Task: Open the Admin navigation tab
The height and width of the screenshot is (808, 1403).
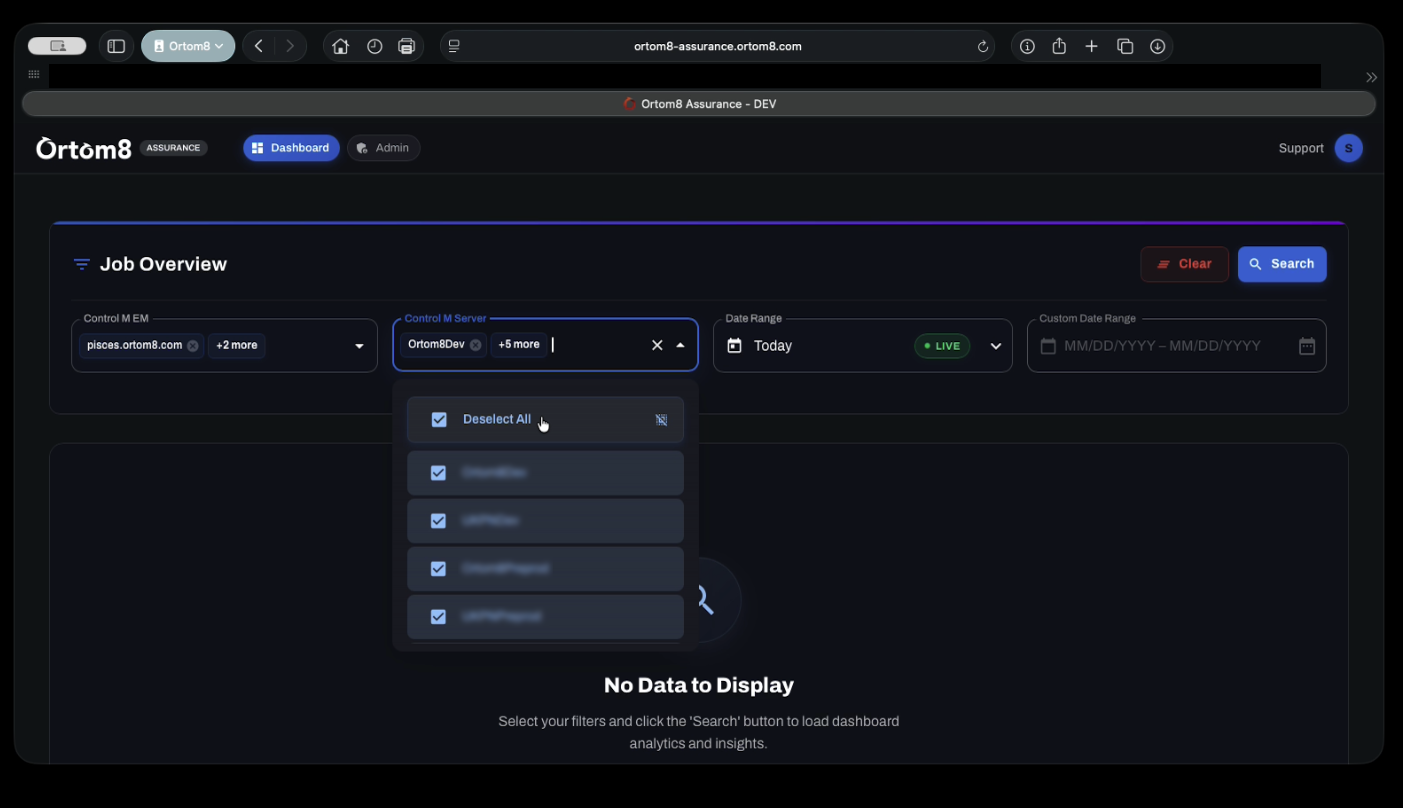Action: [x=383, y=148]
